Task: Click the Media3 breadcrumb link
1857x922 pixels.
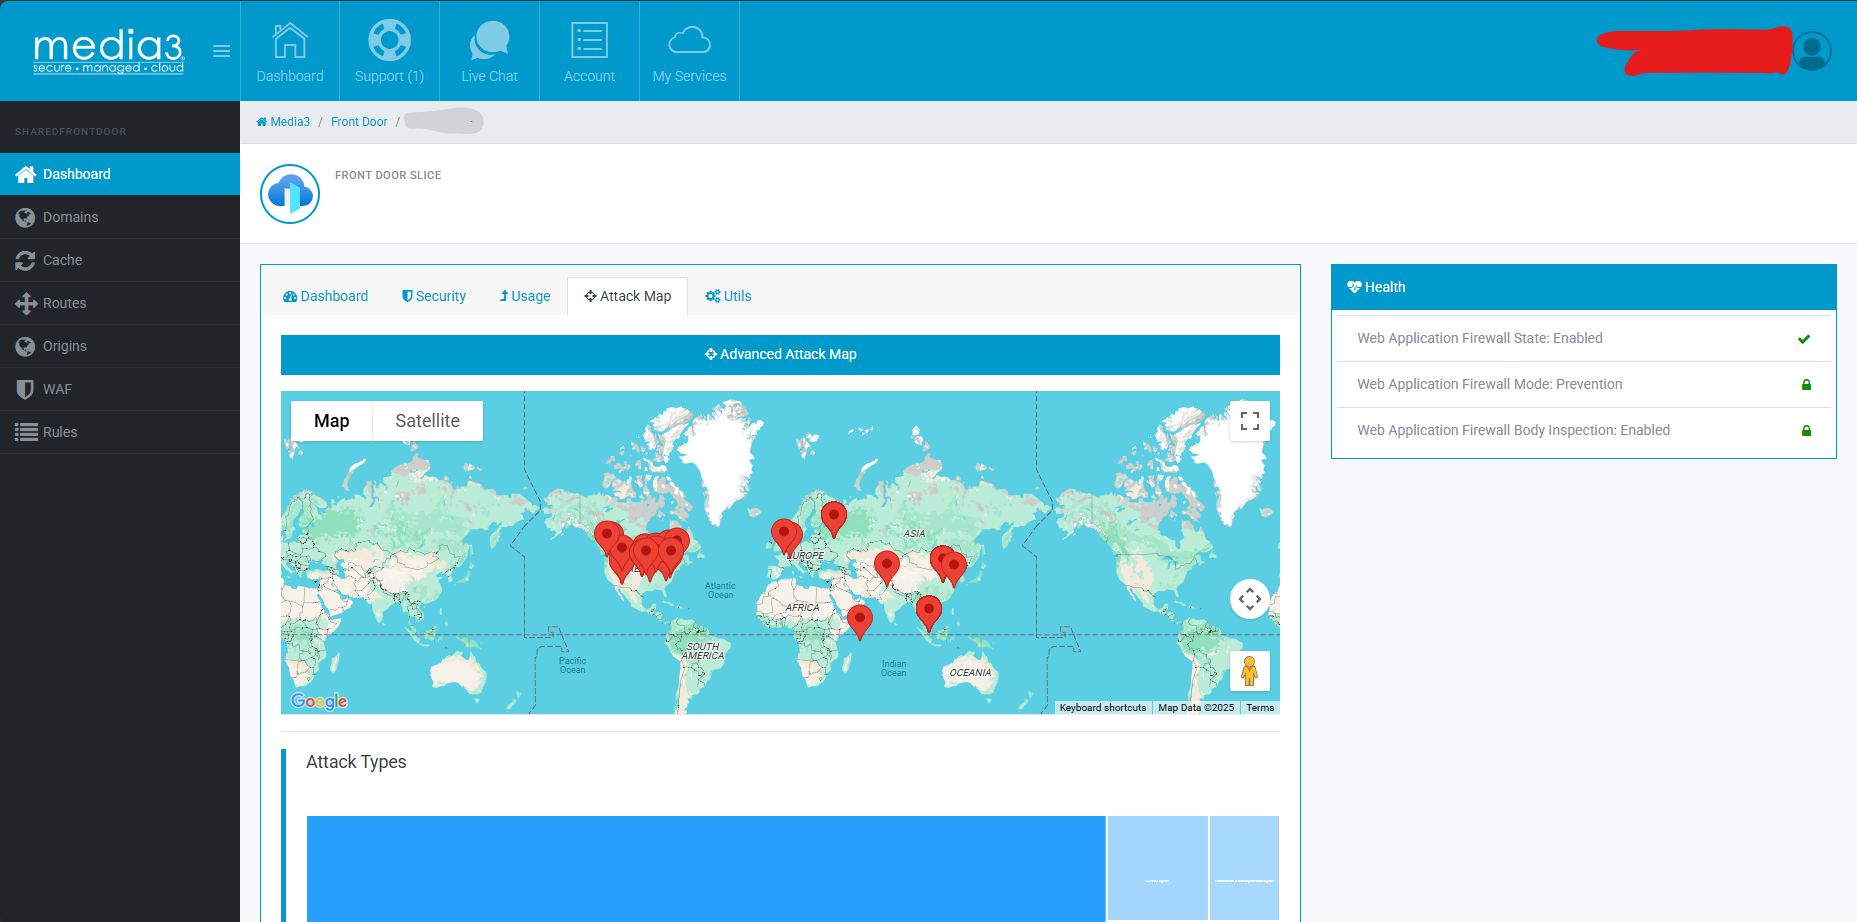Action: tap(283, 122)
